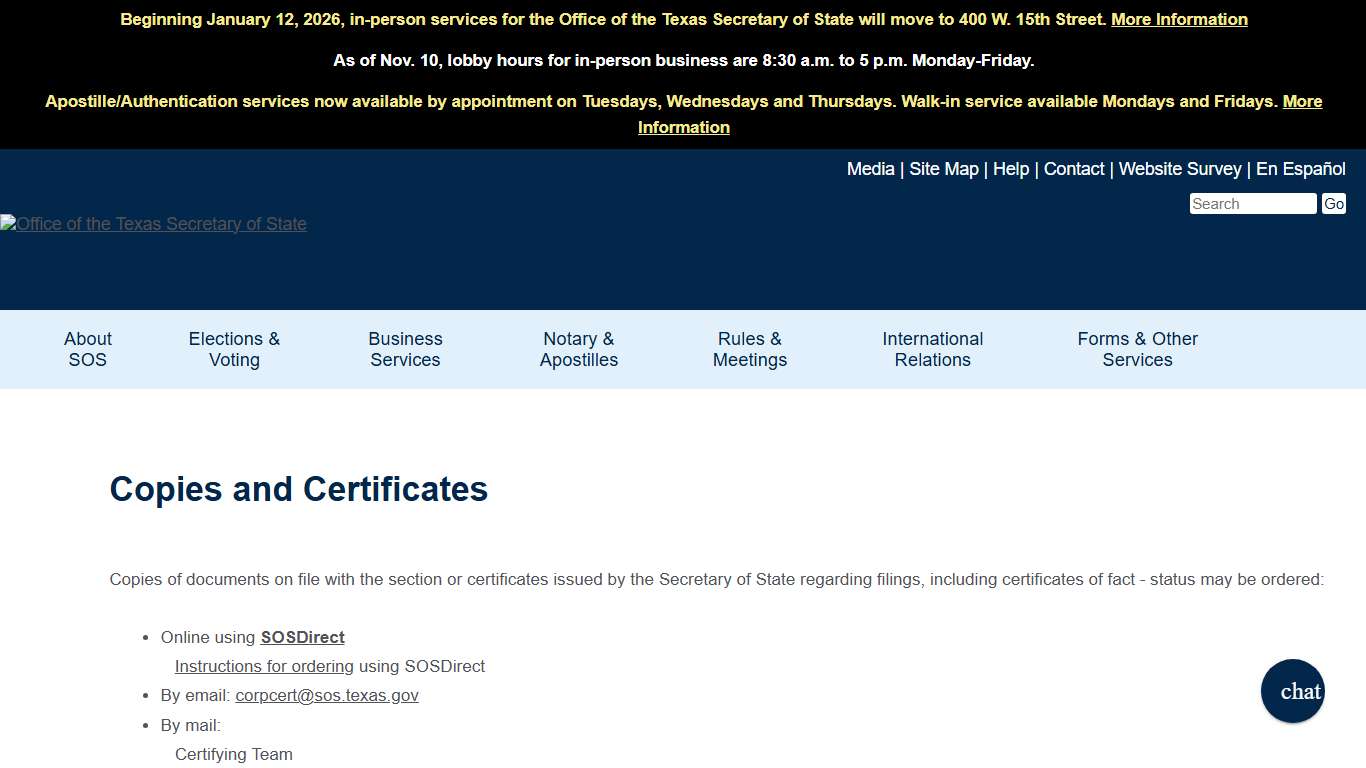The width and height of the screenshot is (1366, 768).
Task: Open the chat widget
Action: pyautogui.click(x=1292, y=691)
